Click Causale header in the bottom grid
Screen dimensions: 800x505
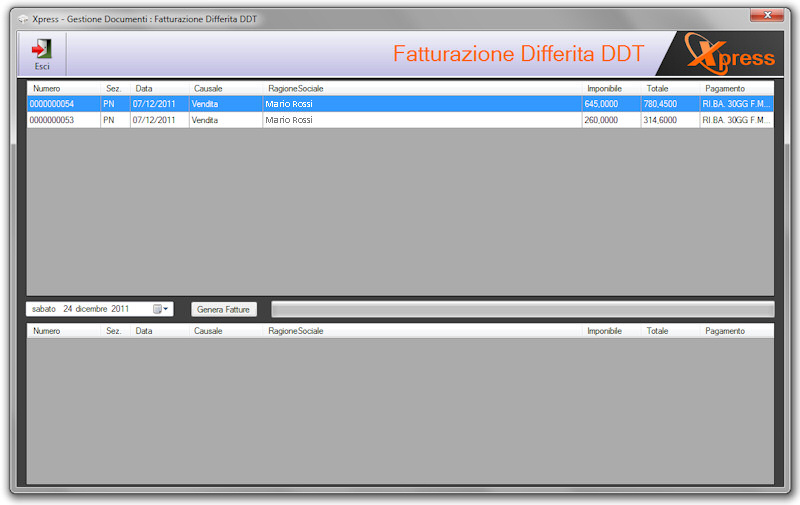point(226,331)
